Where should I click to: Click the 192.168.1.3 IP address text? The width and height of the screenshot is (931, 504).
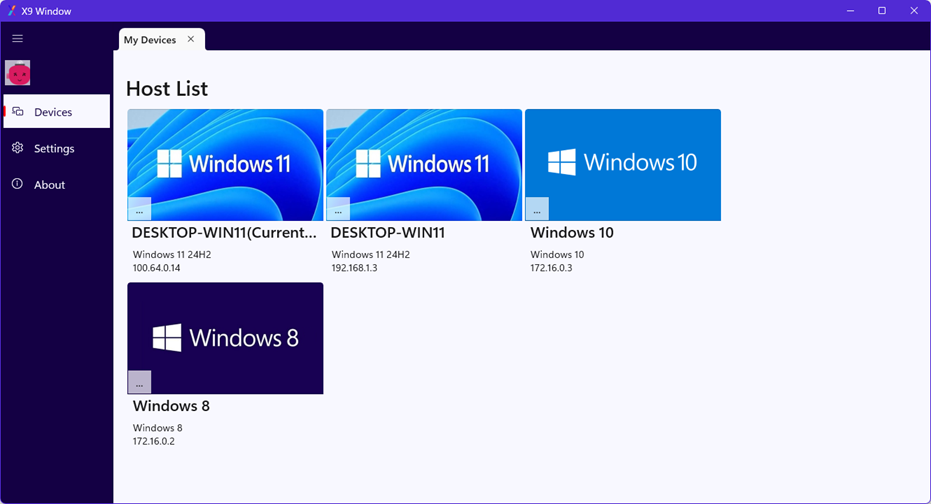[354, 268]
